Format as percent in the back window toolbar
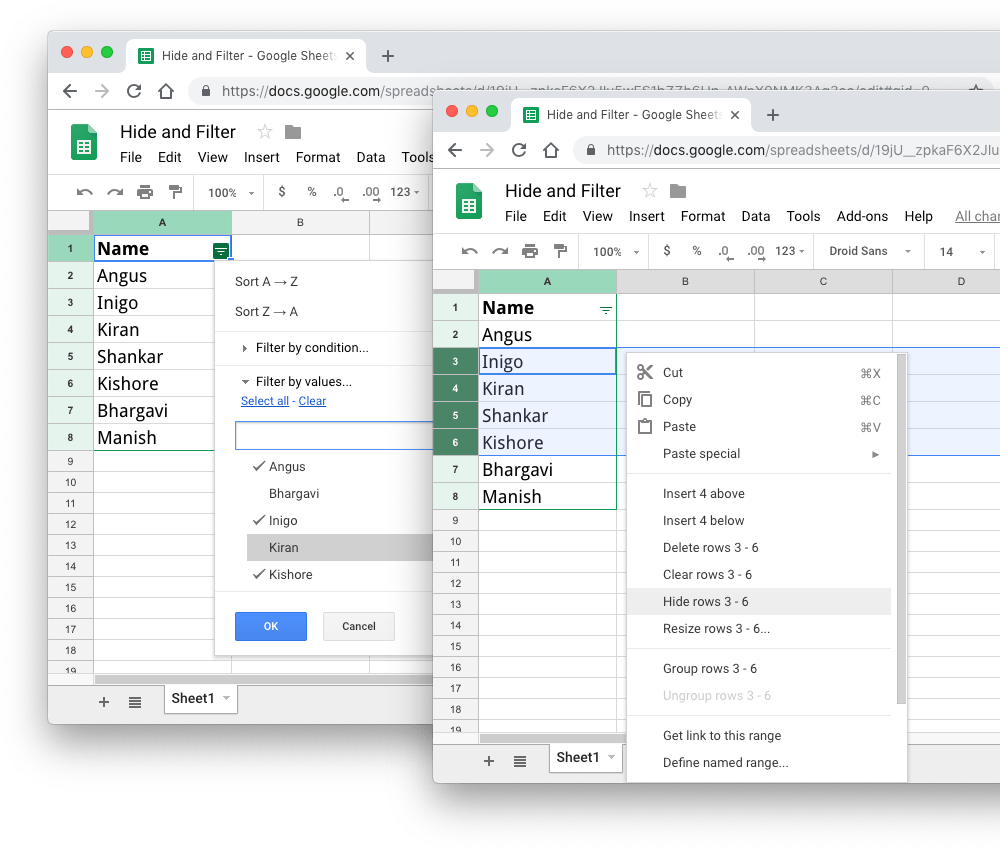 coord(312,191)
